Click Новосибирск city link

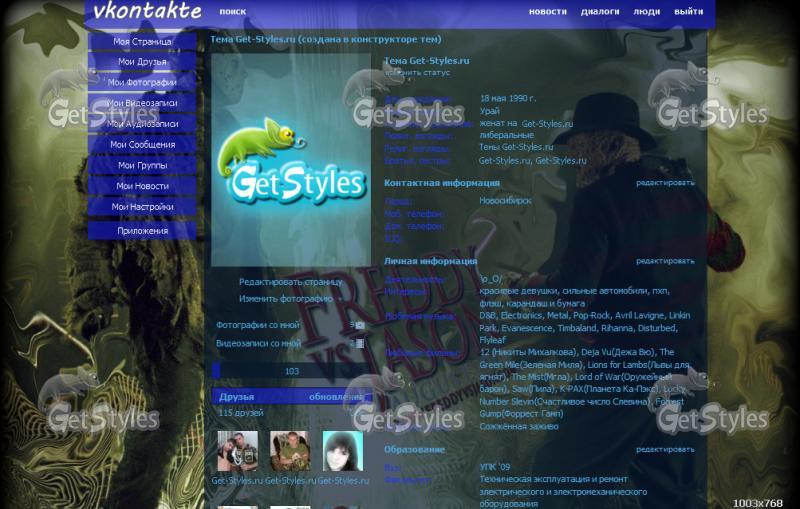tap(505, 200)
